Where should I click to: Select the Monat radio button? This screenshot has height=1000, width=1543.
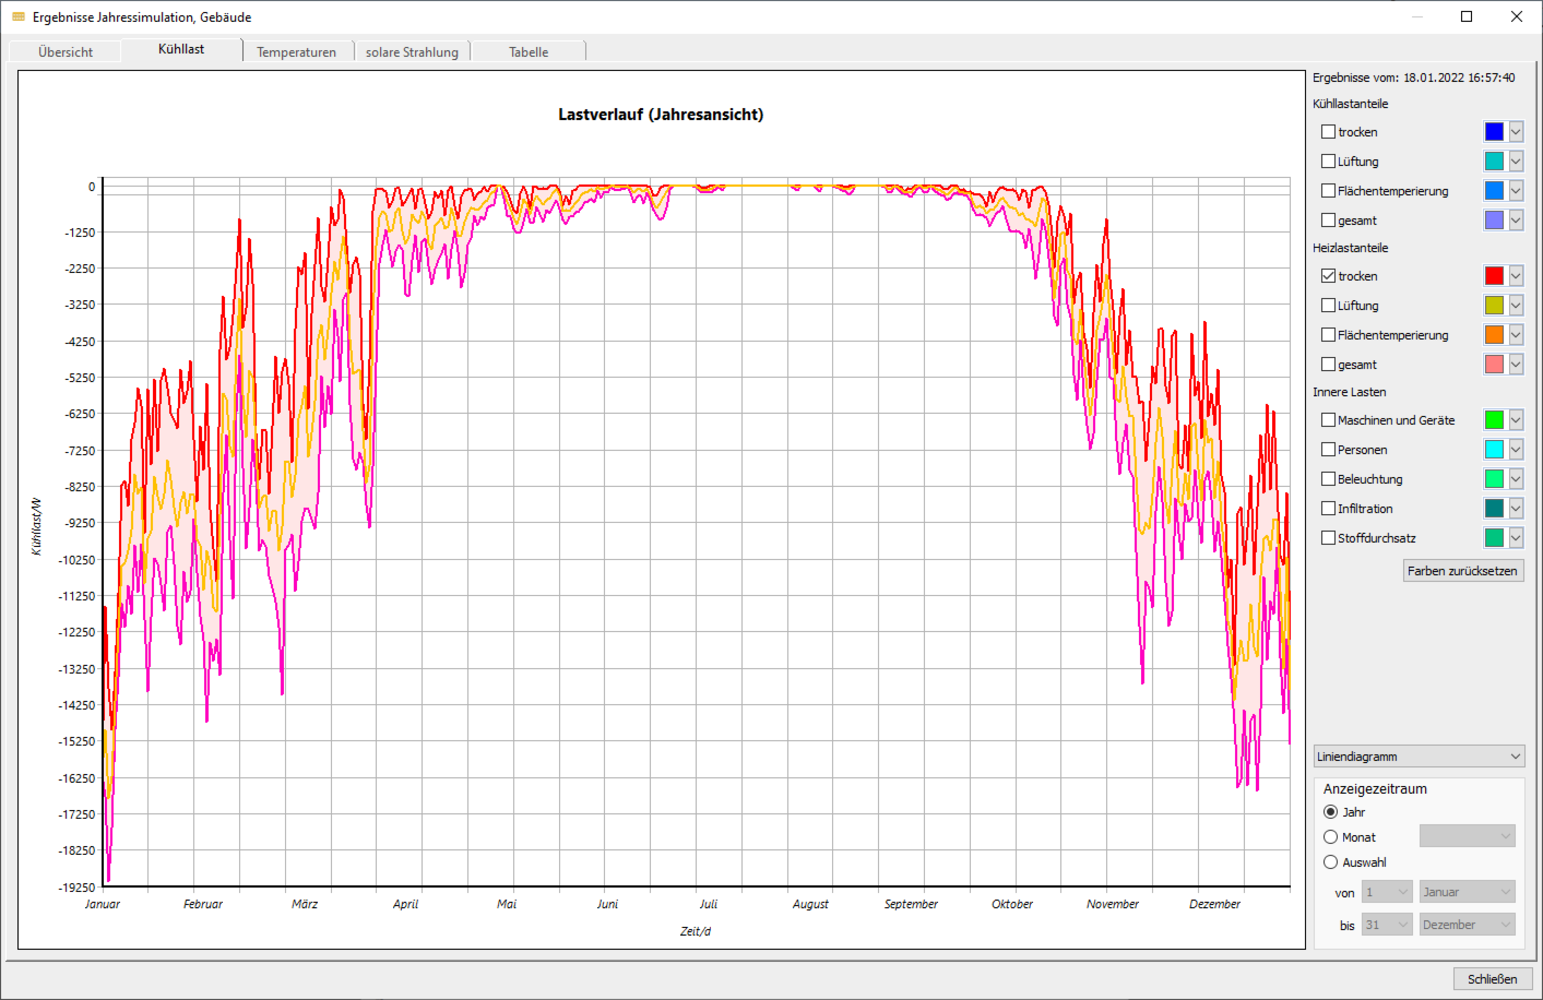(1330, 837)
